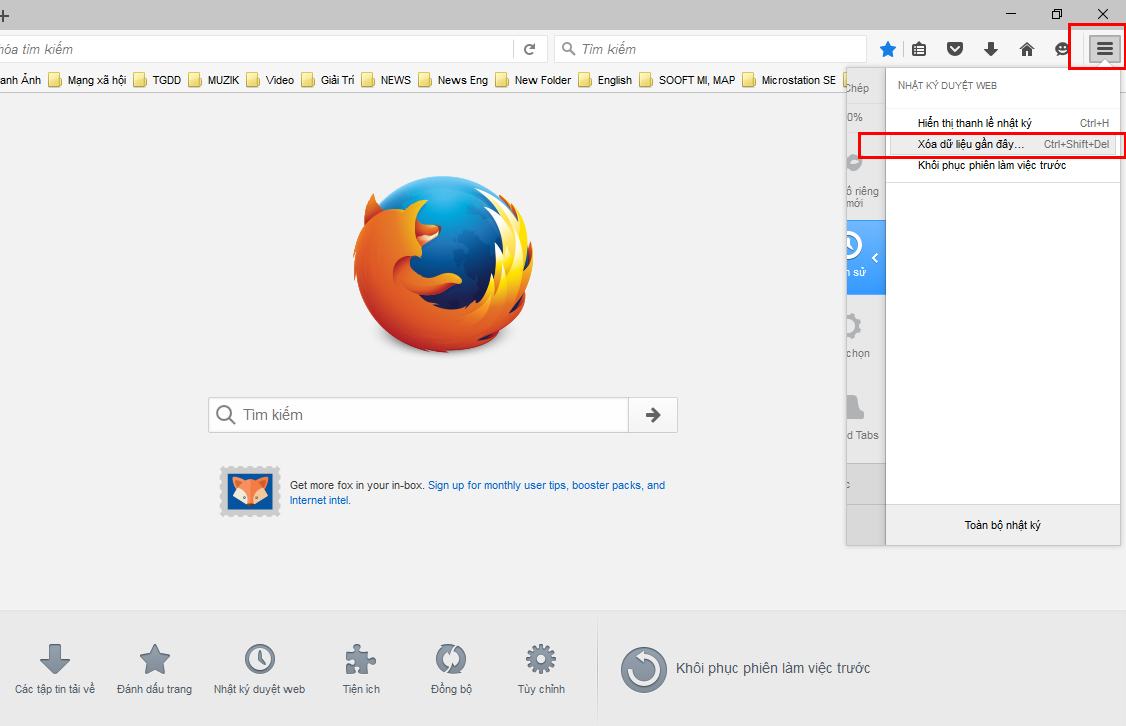Screen dimensions: 1126x726
Task: Open new tab with plus icon
Action: click(4, 14)
